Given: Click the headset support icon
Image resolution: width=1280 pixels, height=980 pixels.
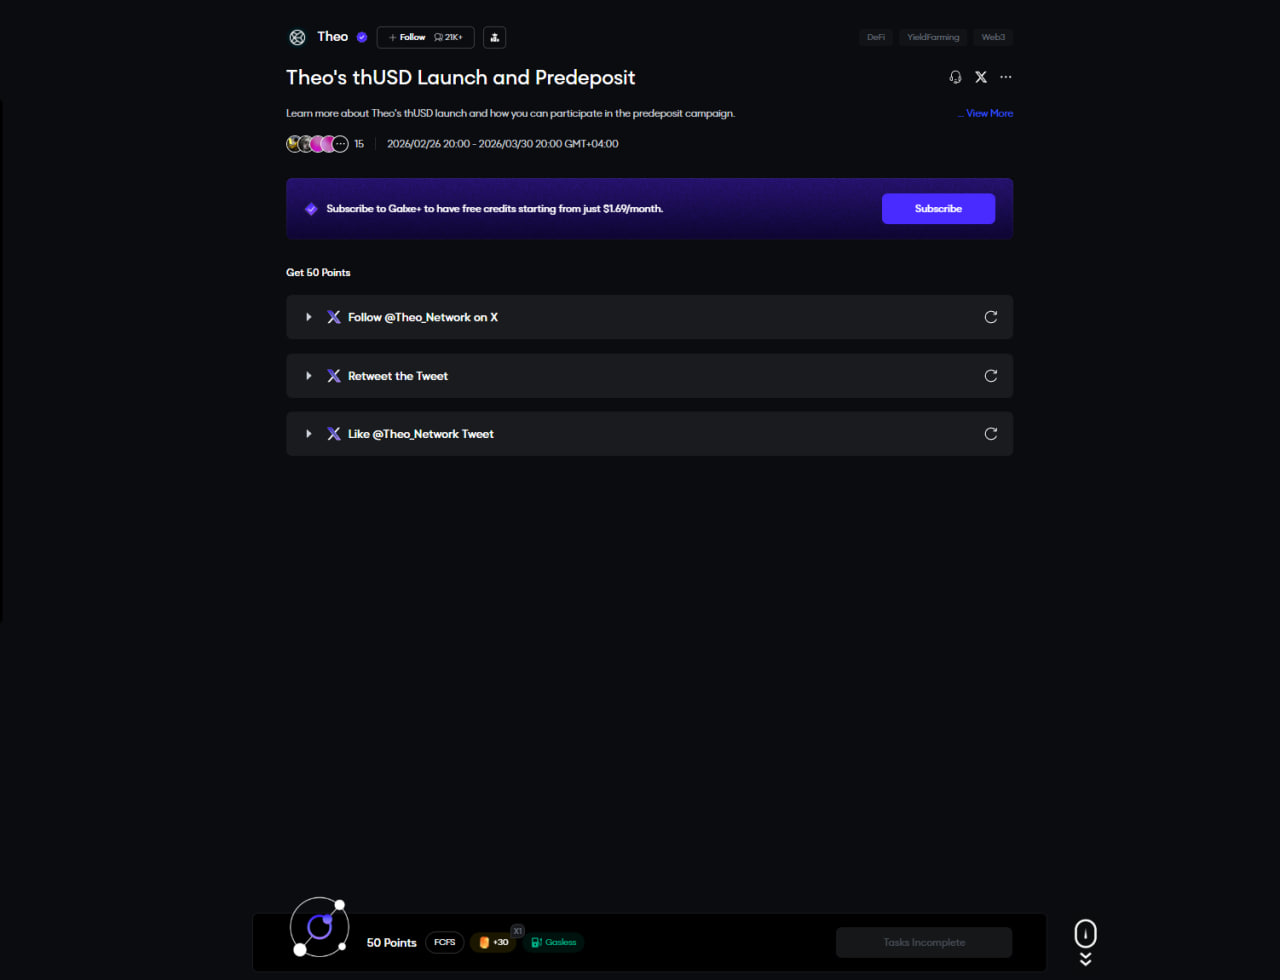Looking at the screenshot, I should click(x=955, y=77).
